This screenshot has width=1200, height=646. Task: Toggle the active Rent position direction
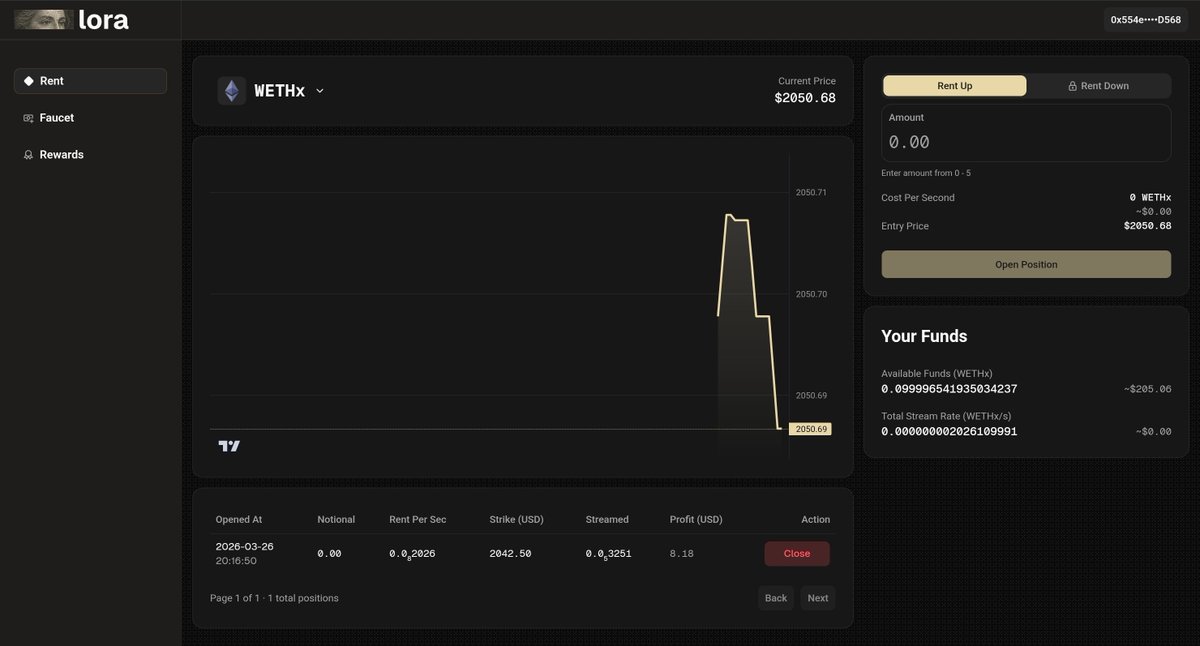(953, 85)
